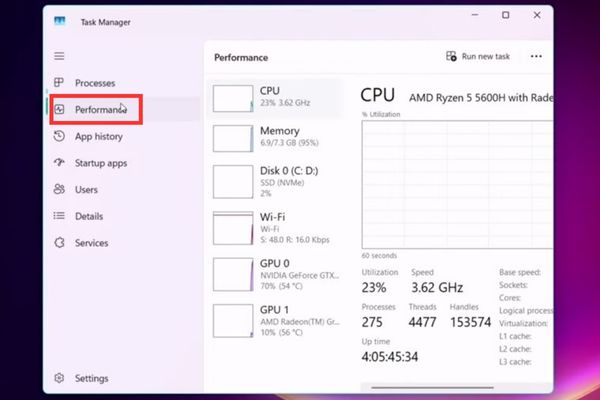Open the Details list icon
Viewport: 600px width, 400px height.
[60, 216]
